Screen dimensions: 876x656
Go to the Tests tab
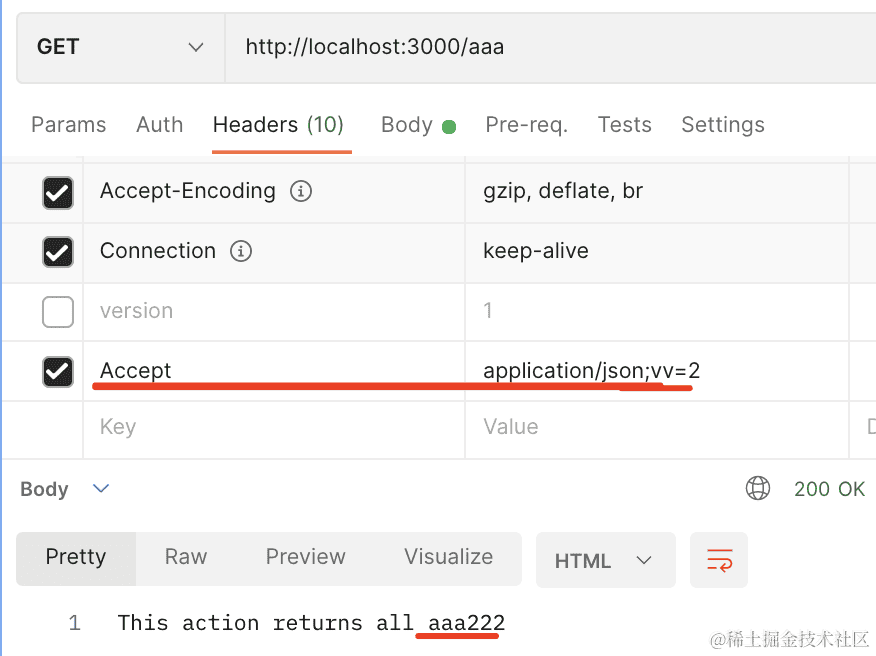[x=624, y=125]
